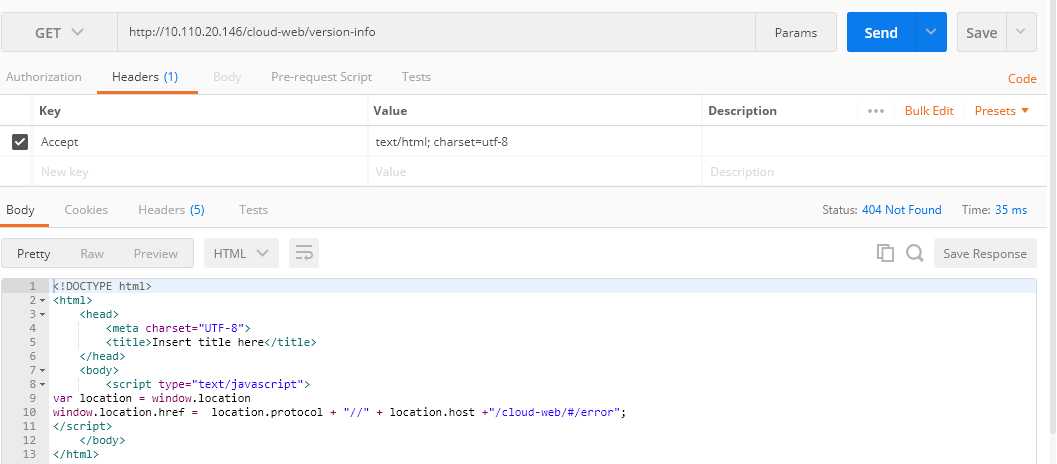
Task: Click Bulk Edit link
Action: click(x=929, y=111)
